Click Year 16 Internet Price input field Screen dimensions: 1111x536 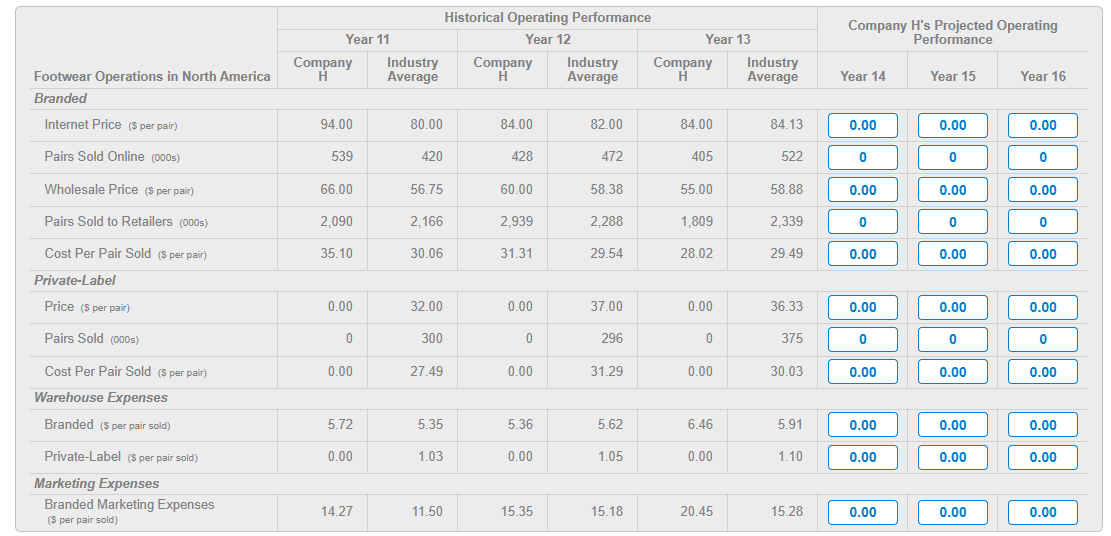click(x=1042, y=125)
